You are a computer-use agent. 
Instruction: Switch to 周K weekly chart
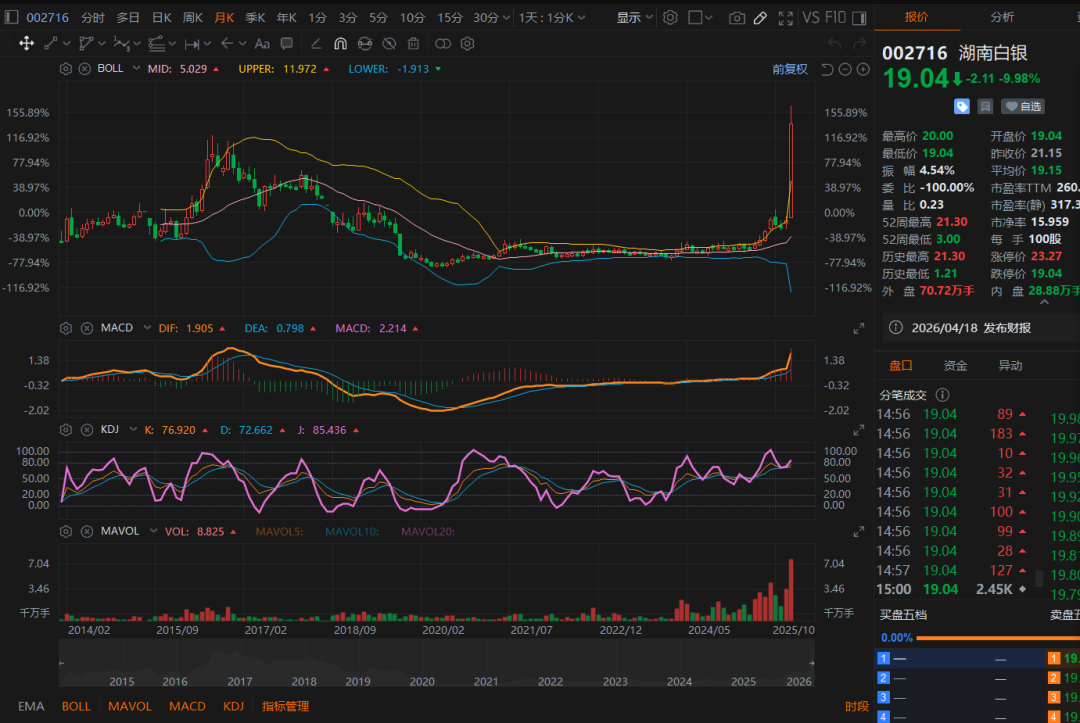[x=193, y=18]
